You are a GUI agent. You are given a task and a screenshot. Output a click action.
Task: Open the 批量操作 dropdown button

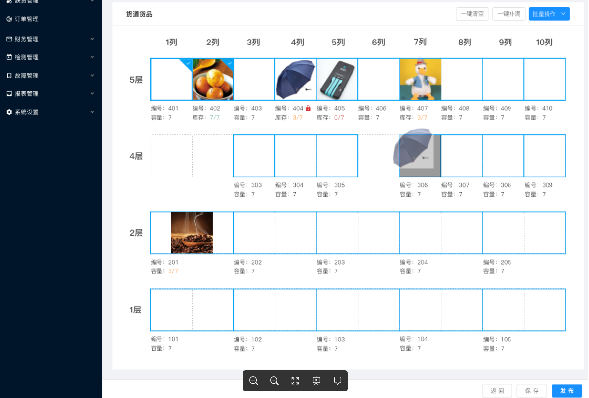coord(549,14)
